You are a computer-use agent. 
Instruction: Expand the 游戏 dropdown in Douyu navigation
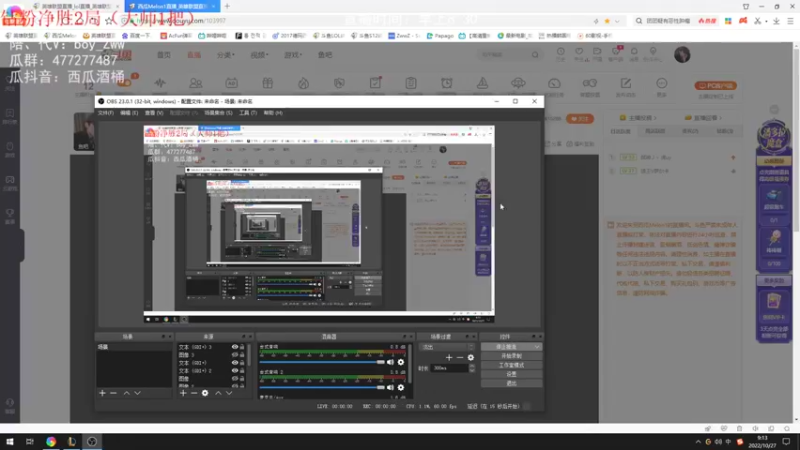point(293,55)
